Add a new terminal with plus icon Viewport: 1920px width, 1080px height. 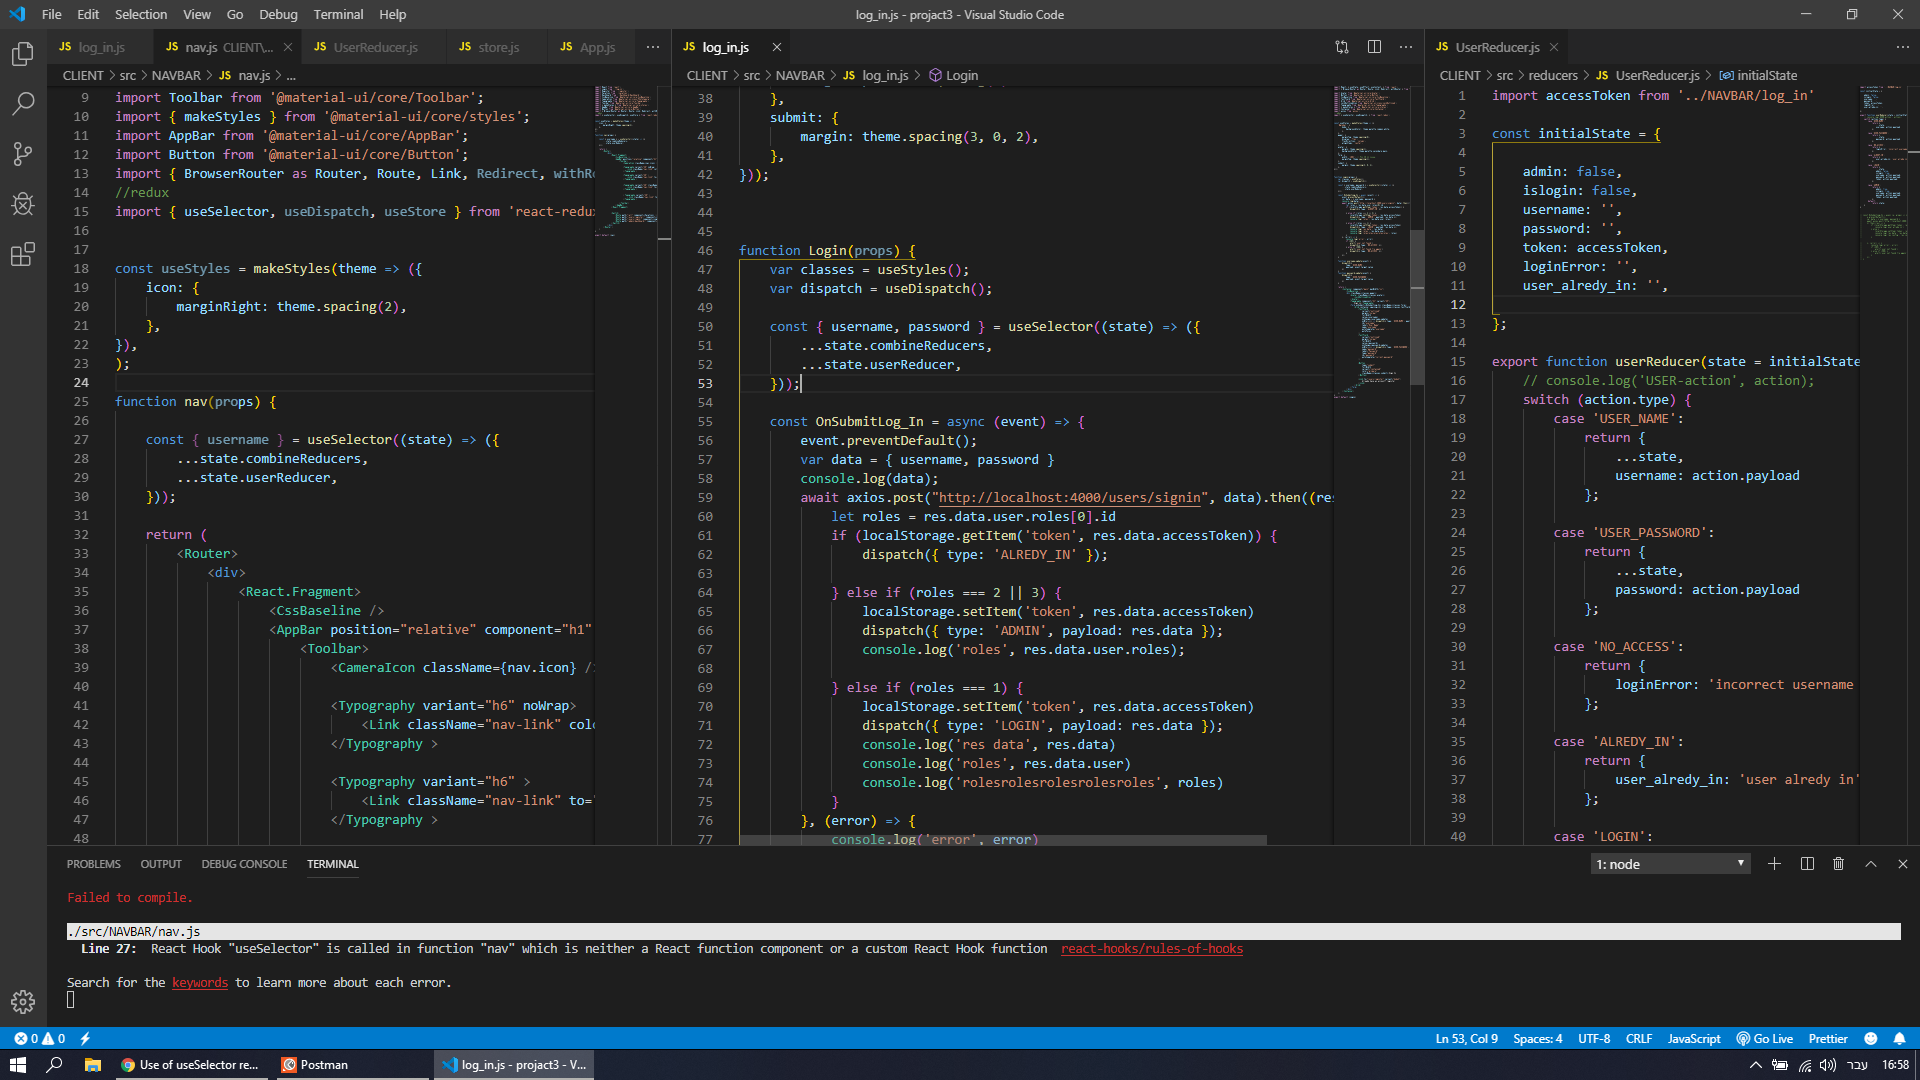tap(1774, 864)
